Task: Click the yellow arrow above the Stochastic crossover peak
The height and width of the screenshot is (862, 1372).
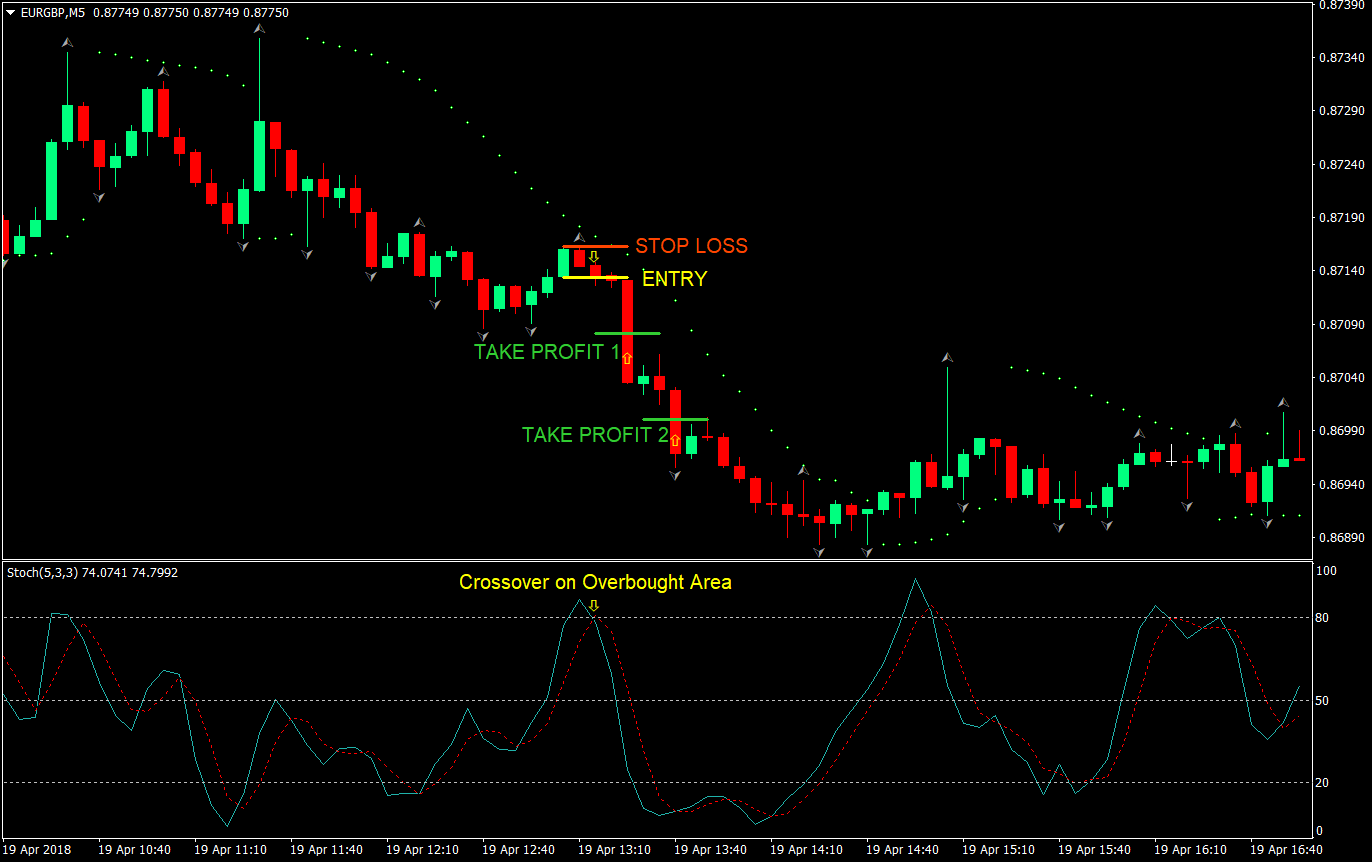Action: pos(593,604)
